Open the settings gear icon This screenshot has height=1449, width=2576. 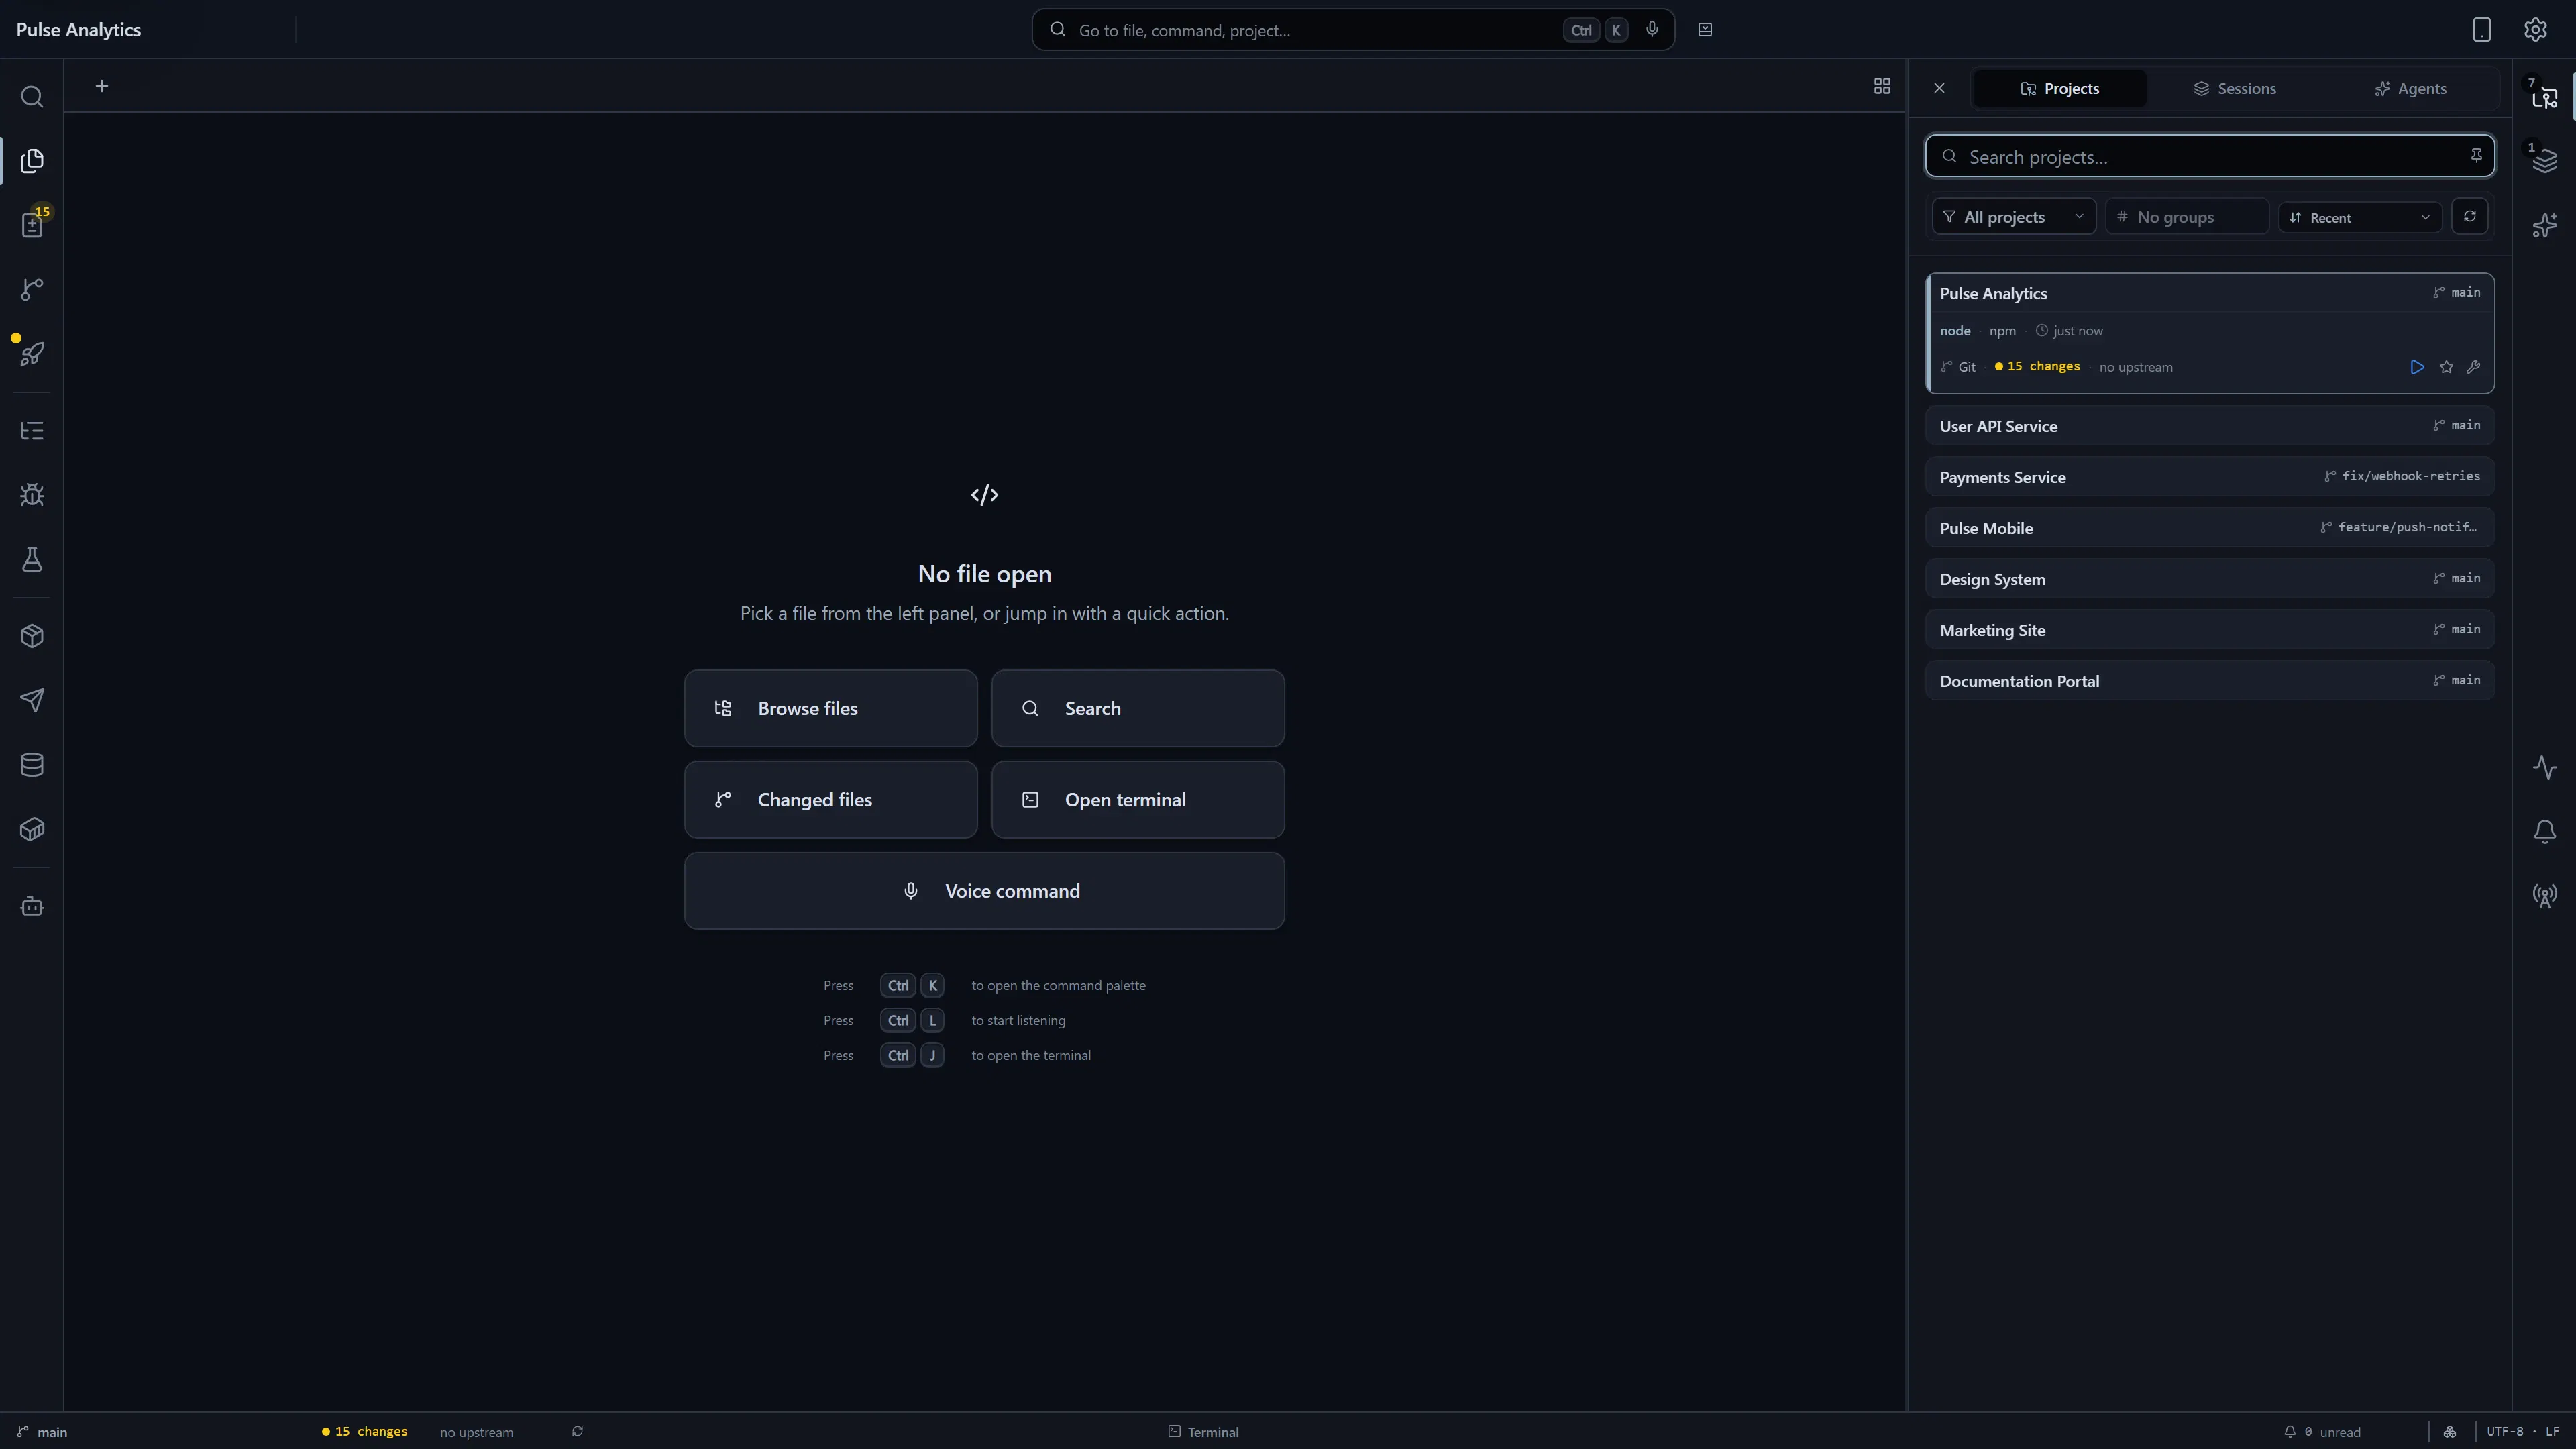pos(2535,30)
